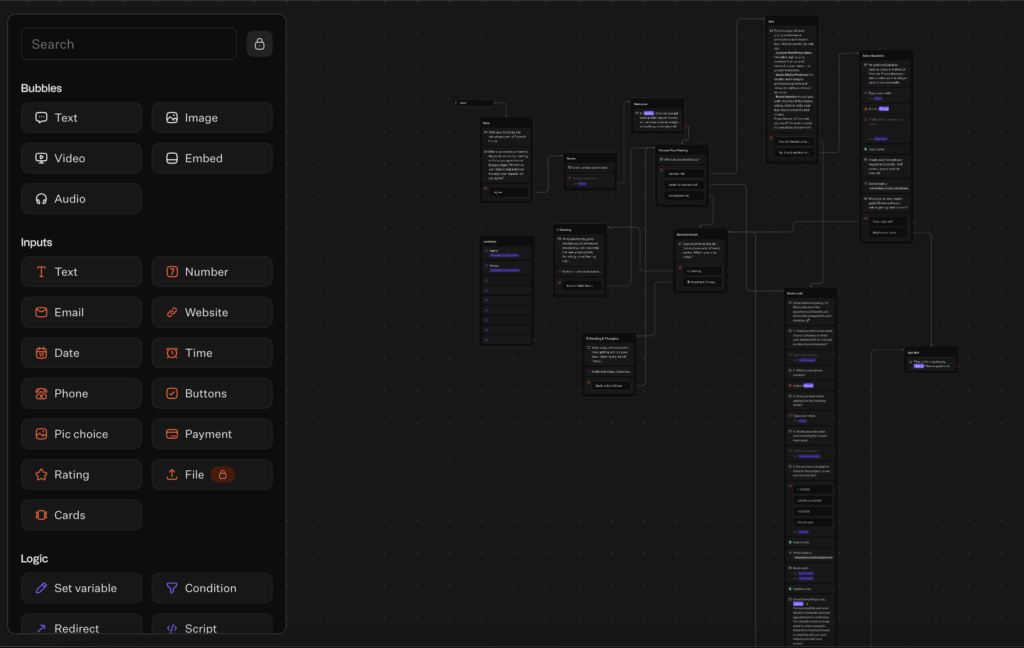Select the variables group title
This screenshot has width=1024, height=648.
click(x=490, y=241)
